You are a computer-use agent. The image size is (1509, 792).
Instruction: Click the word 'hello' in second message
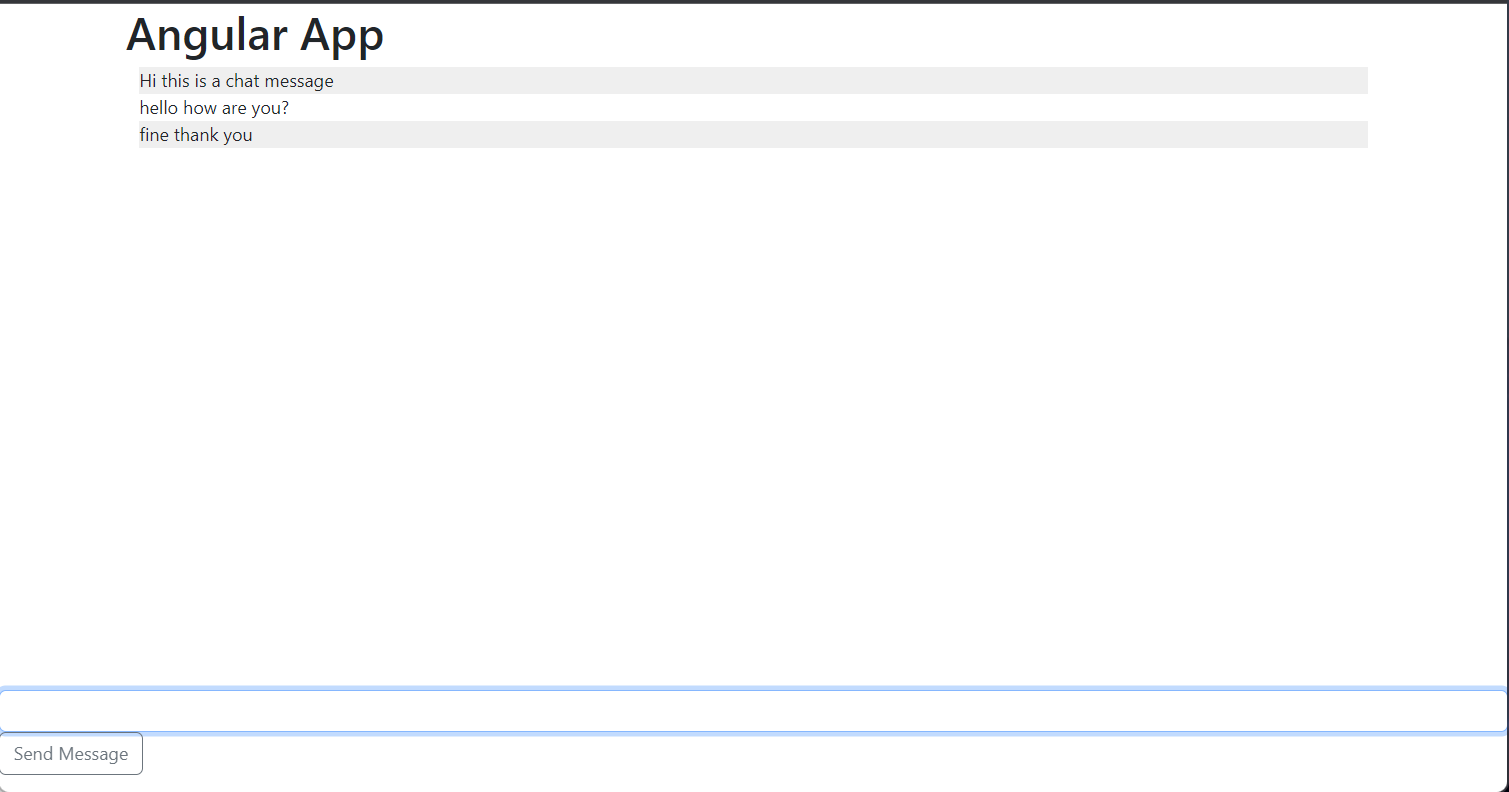159,108
